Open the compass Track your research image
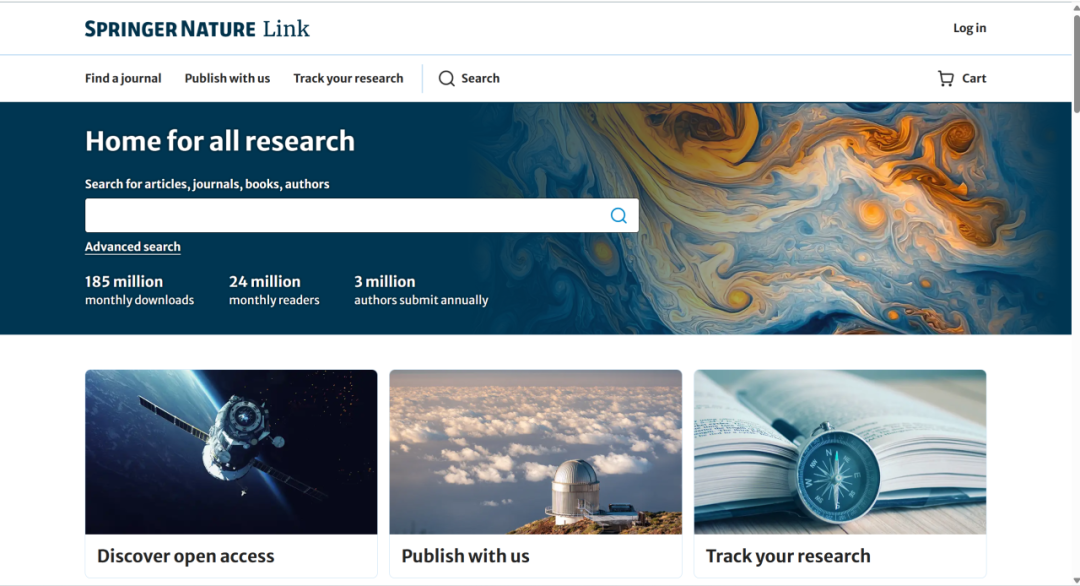The height and width of the screenshot is (586, 1080). [840, 452]
